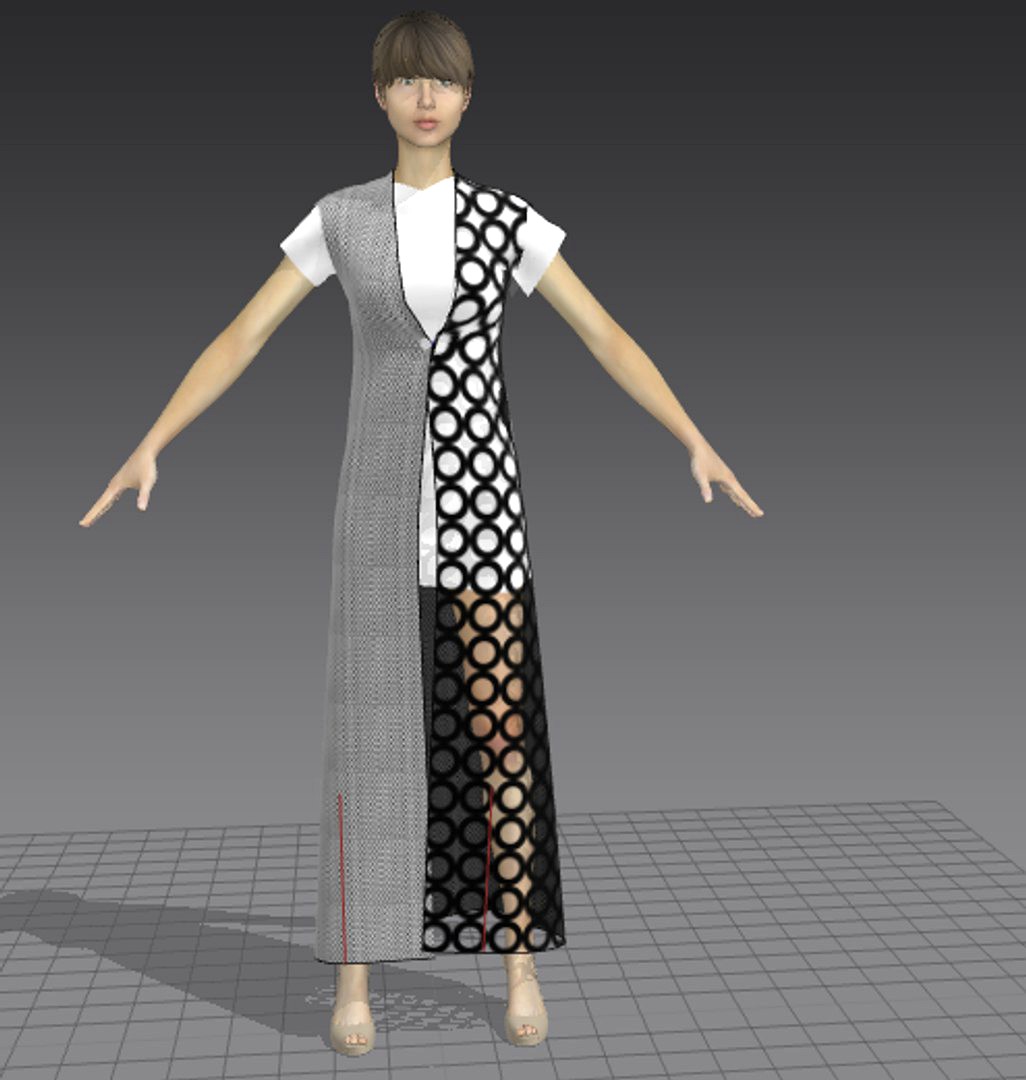Click the avatar's left sandal

525,1010
